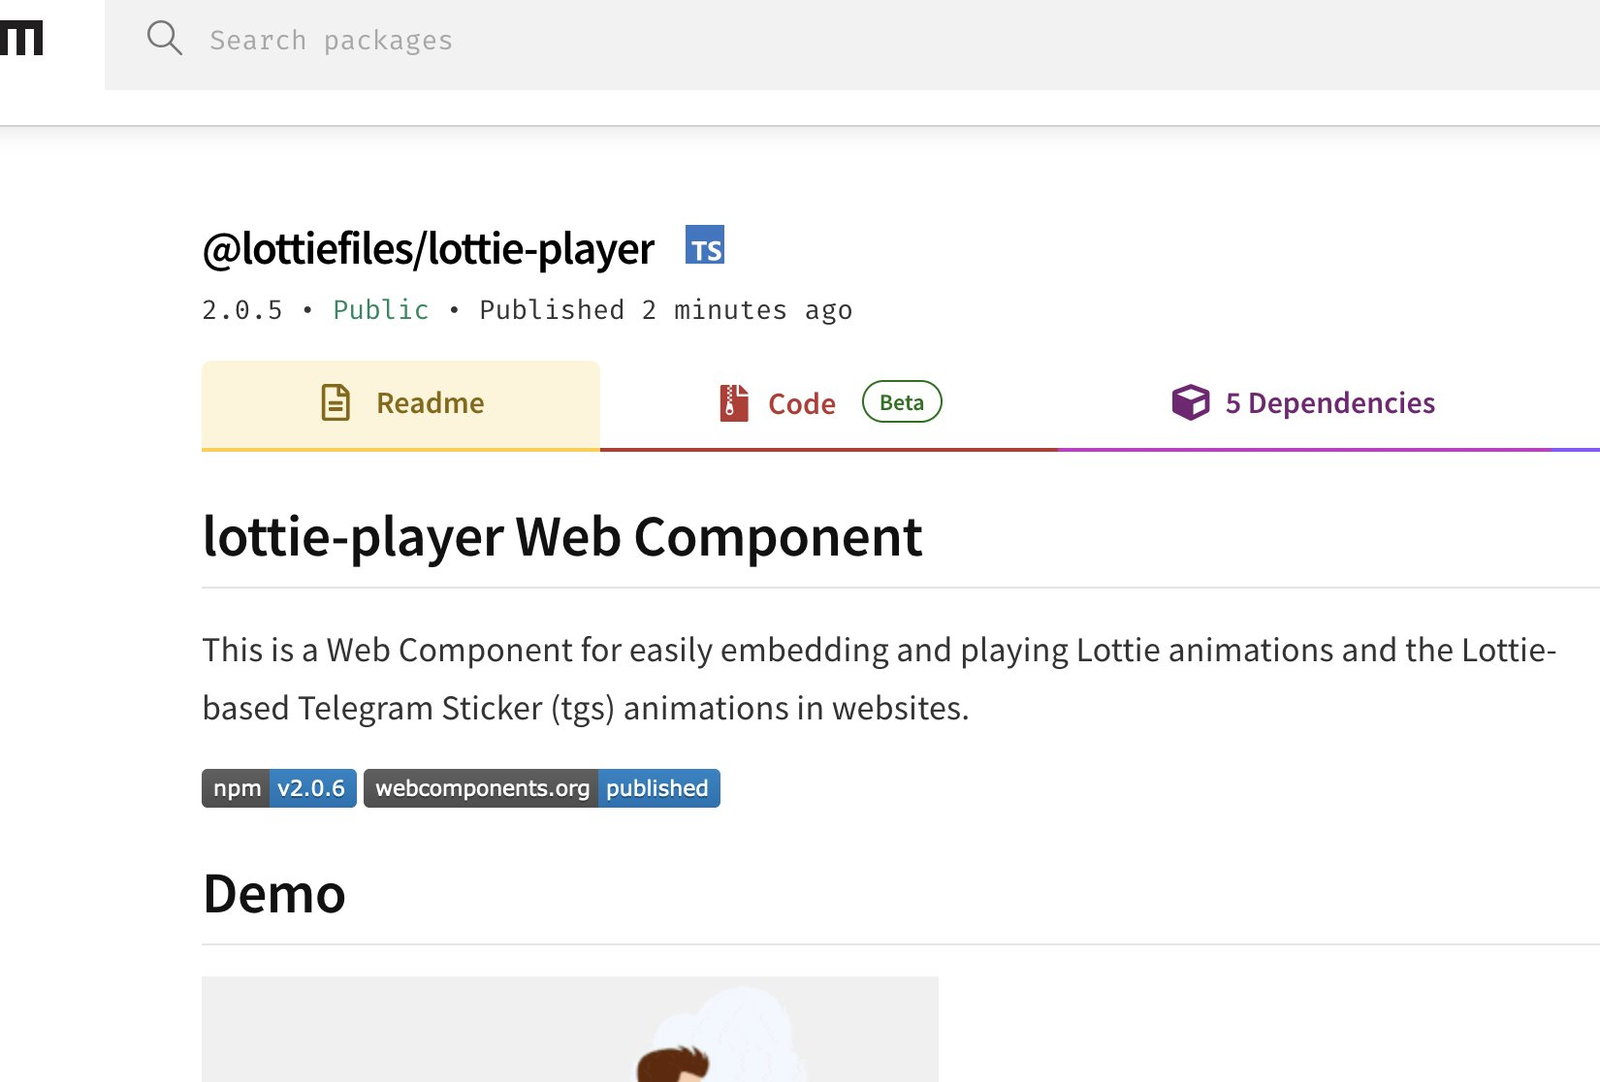
Task: Click the demo animation preview image
Action: [x=570, y=1029]
